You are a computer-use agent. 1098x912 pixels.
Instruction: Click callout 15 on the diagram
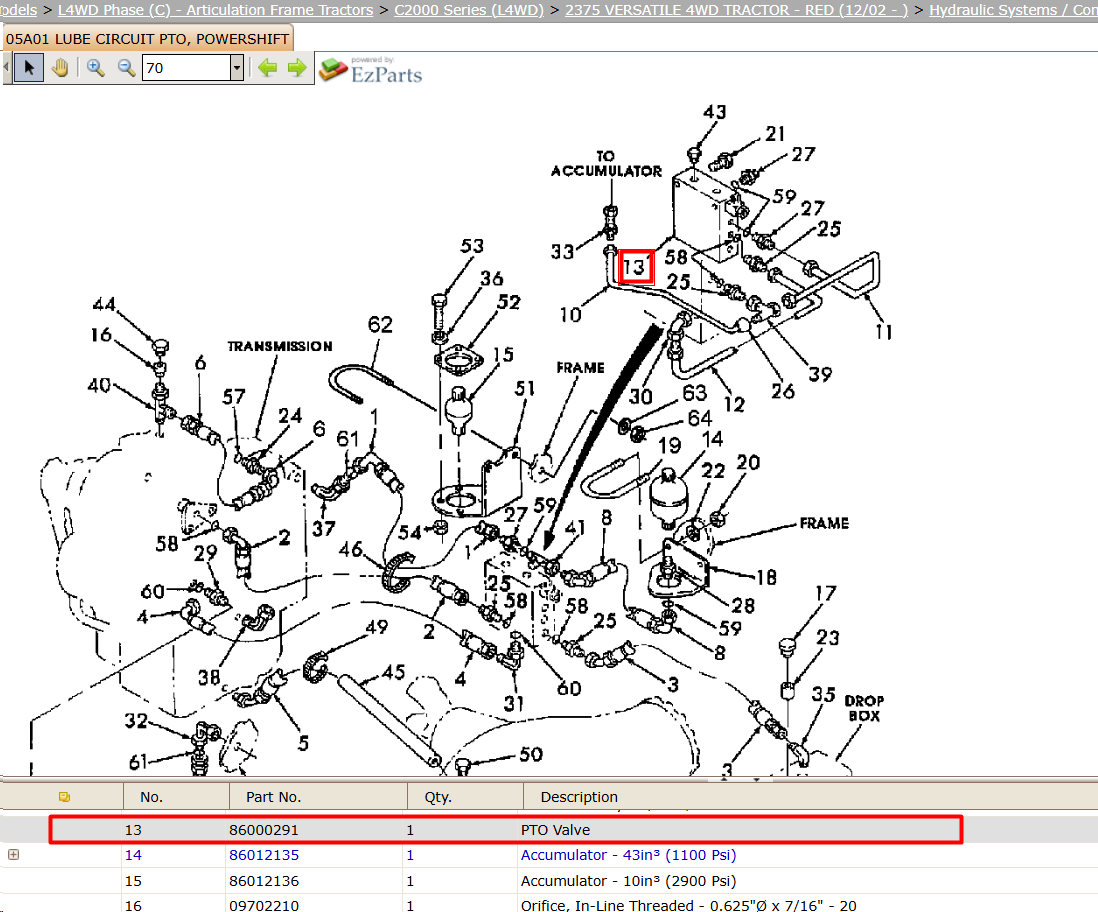503,354
